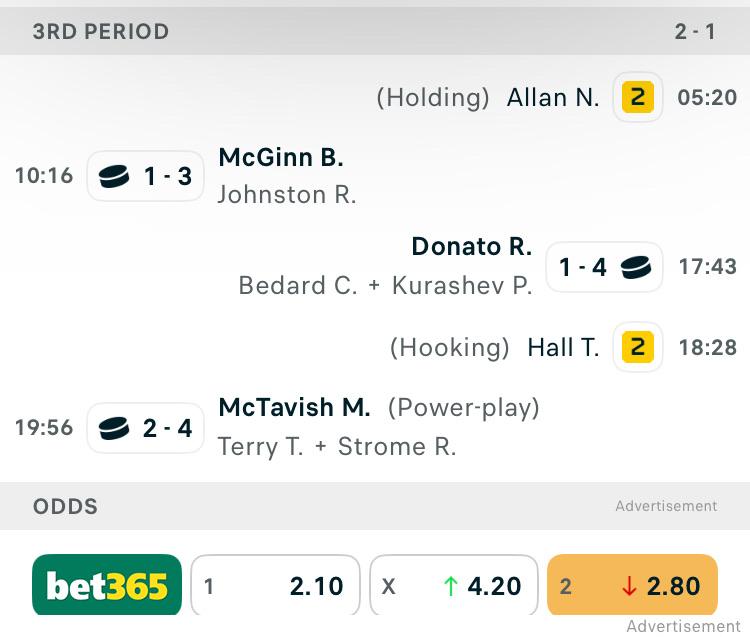The width and height of the screenshot is (750, 637).
Task: Open assist player Strome R.
Action: (x=397, y=447)
